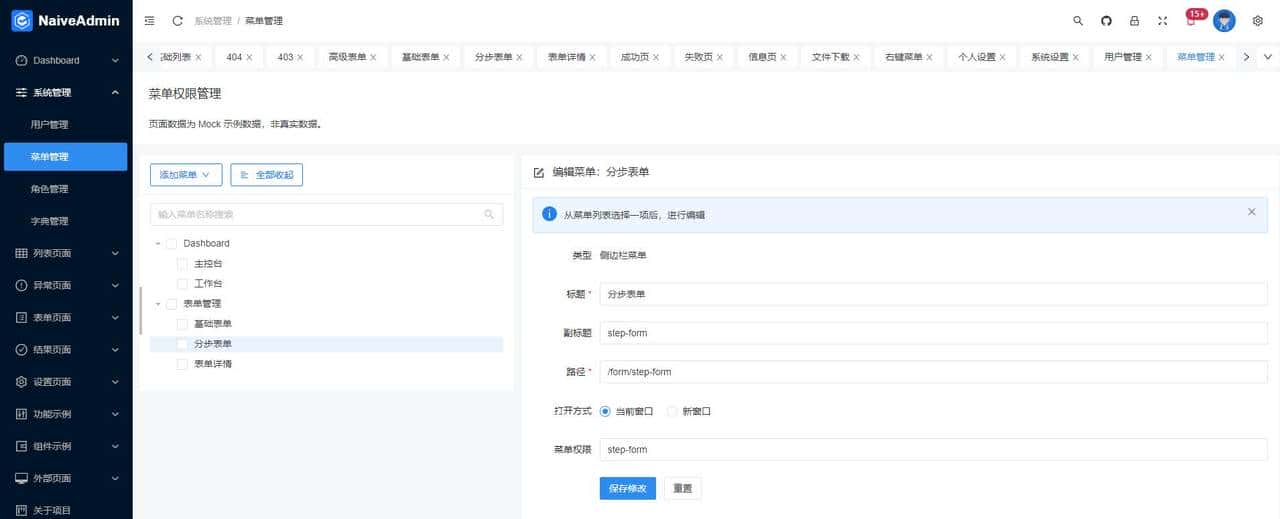Collapse the sidebar with the menu-fold icon
Viewport: 1280px width, 519px height.
click(150, 20)
